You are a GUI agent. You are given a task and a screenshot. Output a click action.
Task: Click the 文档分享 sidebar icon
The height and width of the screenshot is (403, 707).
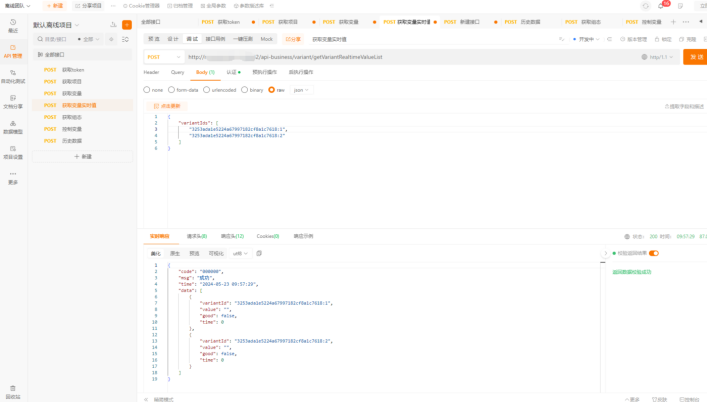(13, 99)
